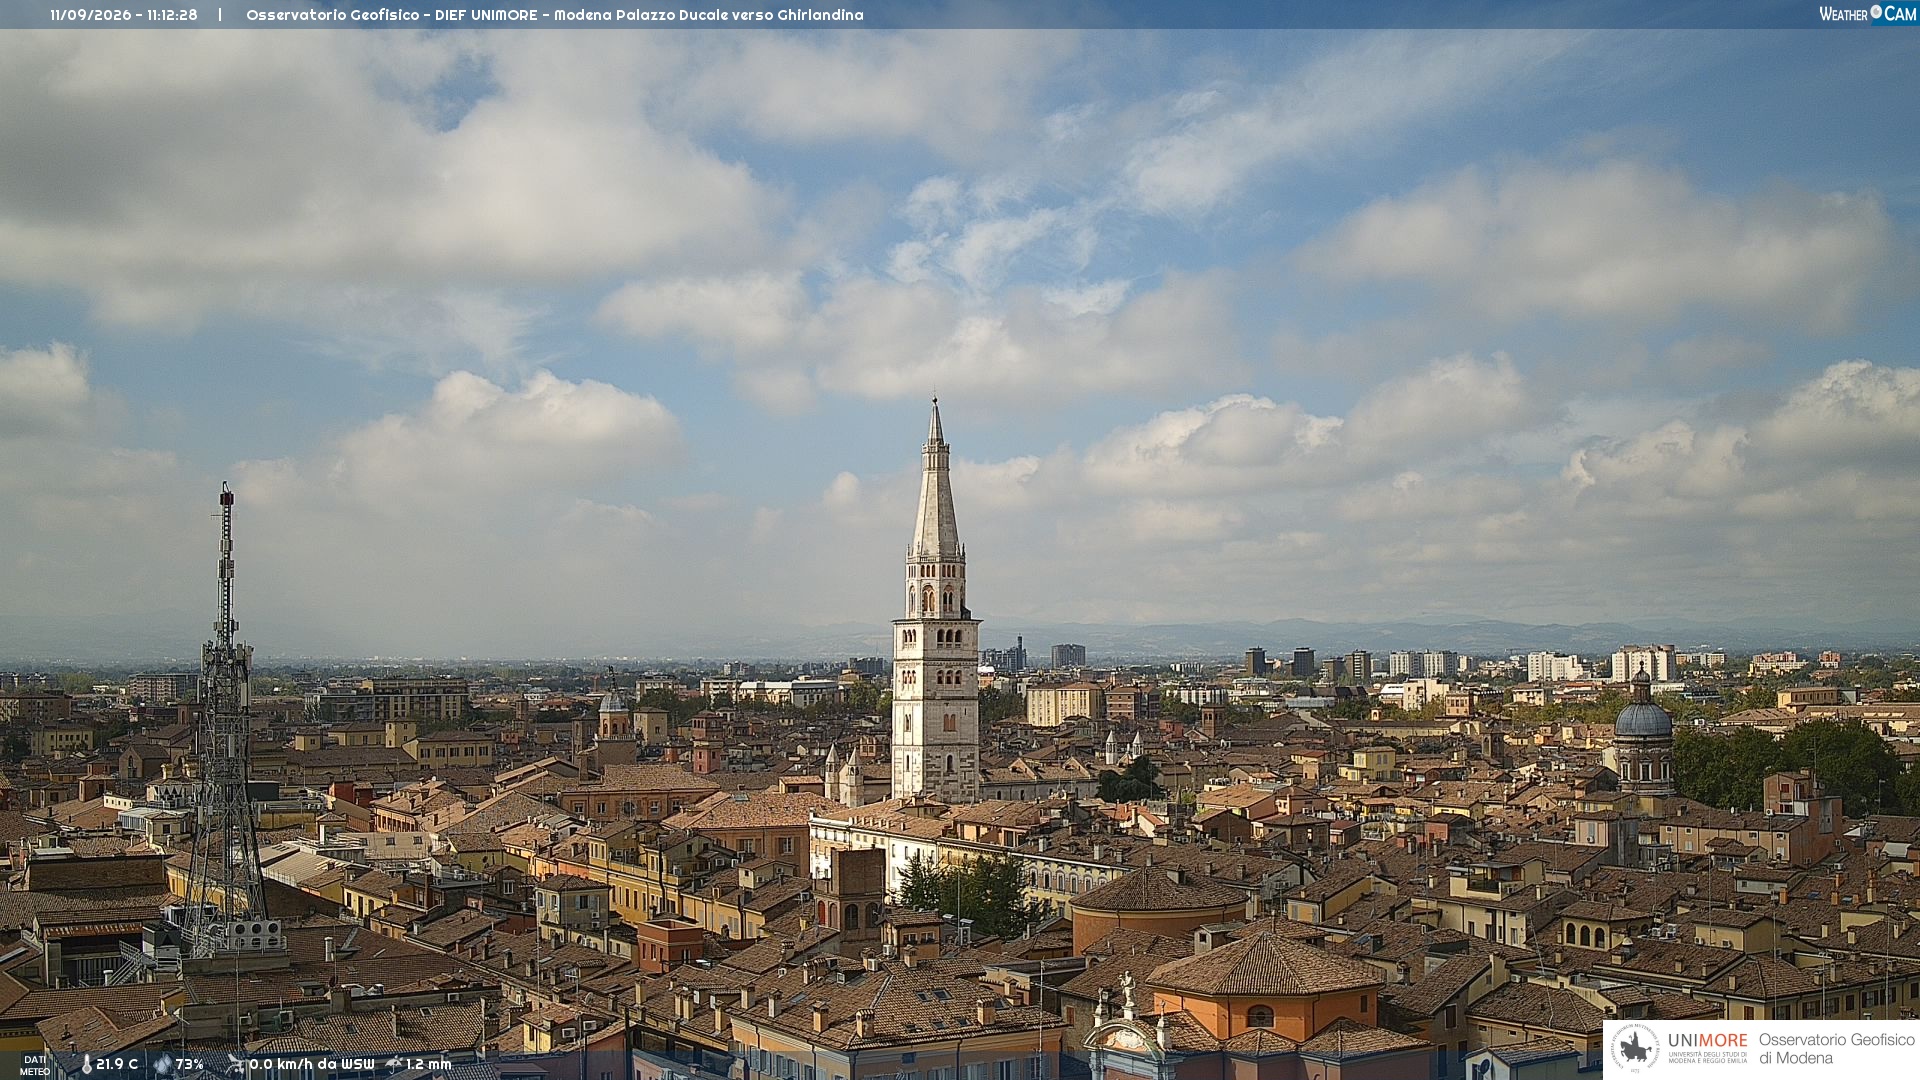This screenshot has width=1920, height=1080.
Task: Click the UNIMORE wordmark text
Action: pos(1707,1041)
